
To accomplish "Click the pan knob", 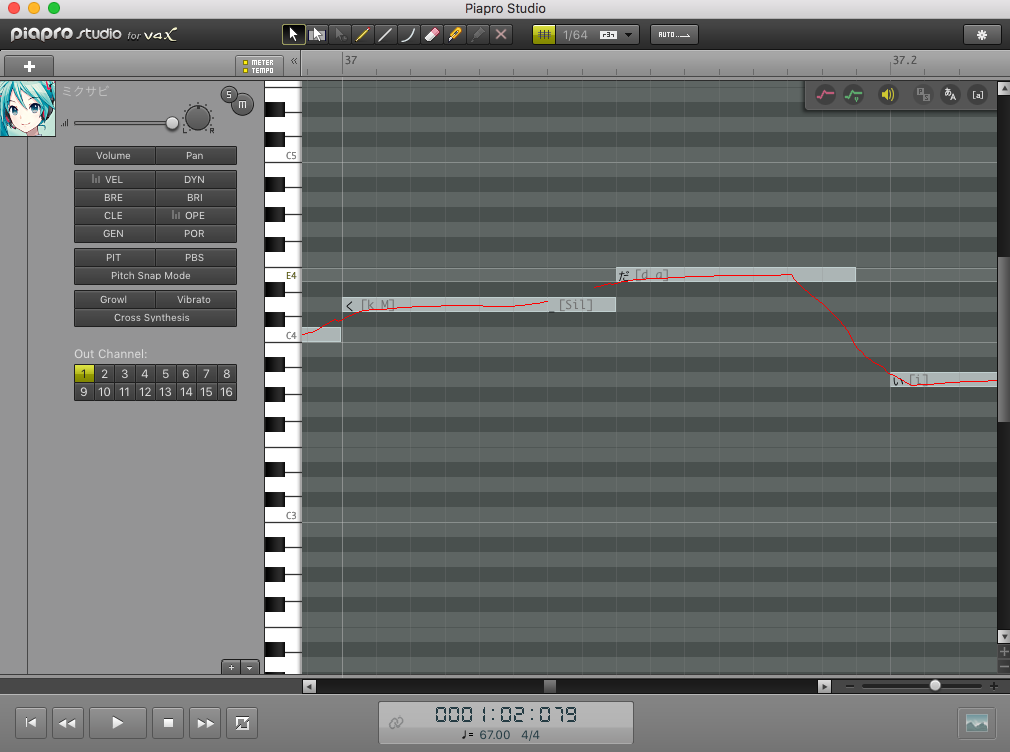I will [x=197, y=118].
